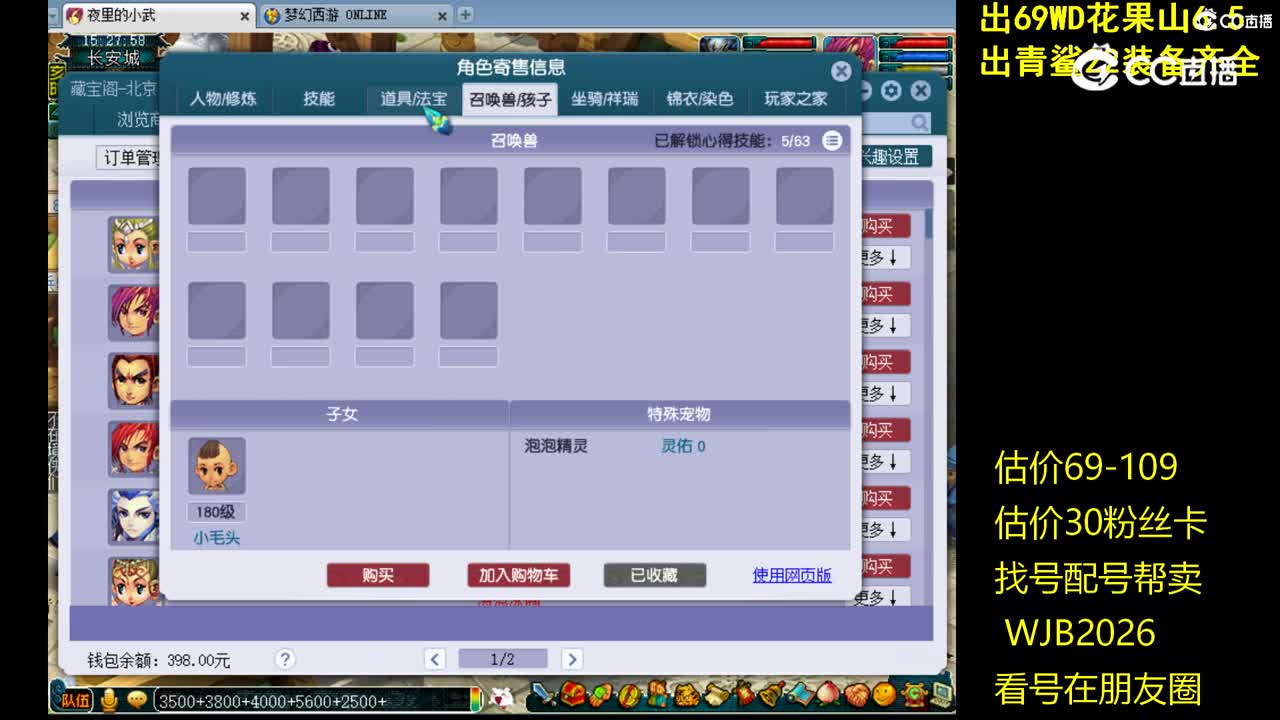
Task: Click the 小毛头 child portrait
Action: [217, 466]
